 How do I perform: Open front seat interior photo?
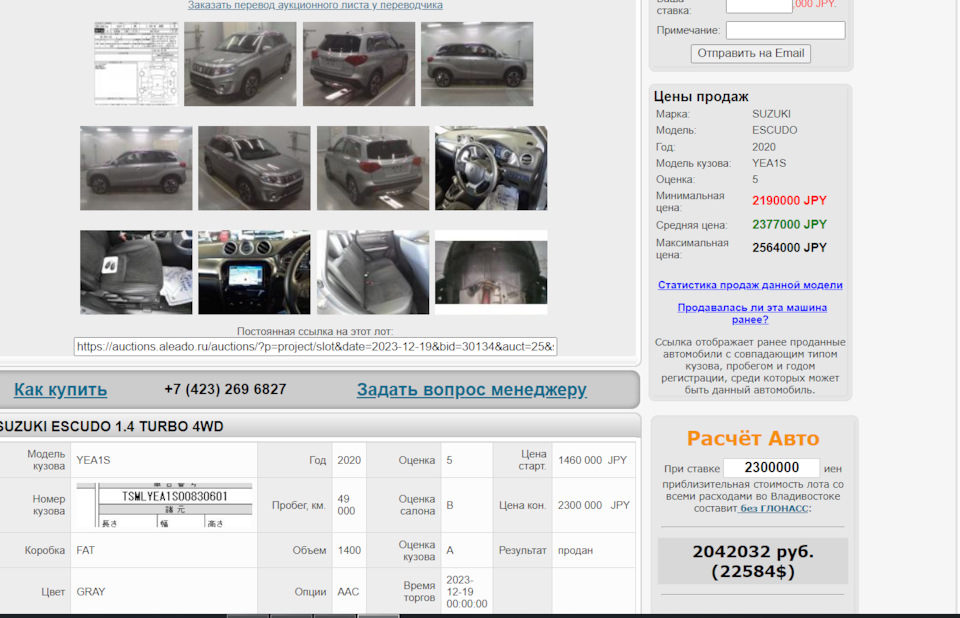click(136, 273)
